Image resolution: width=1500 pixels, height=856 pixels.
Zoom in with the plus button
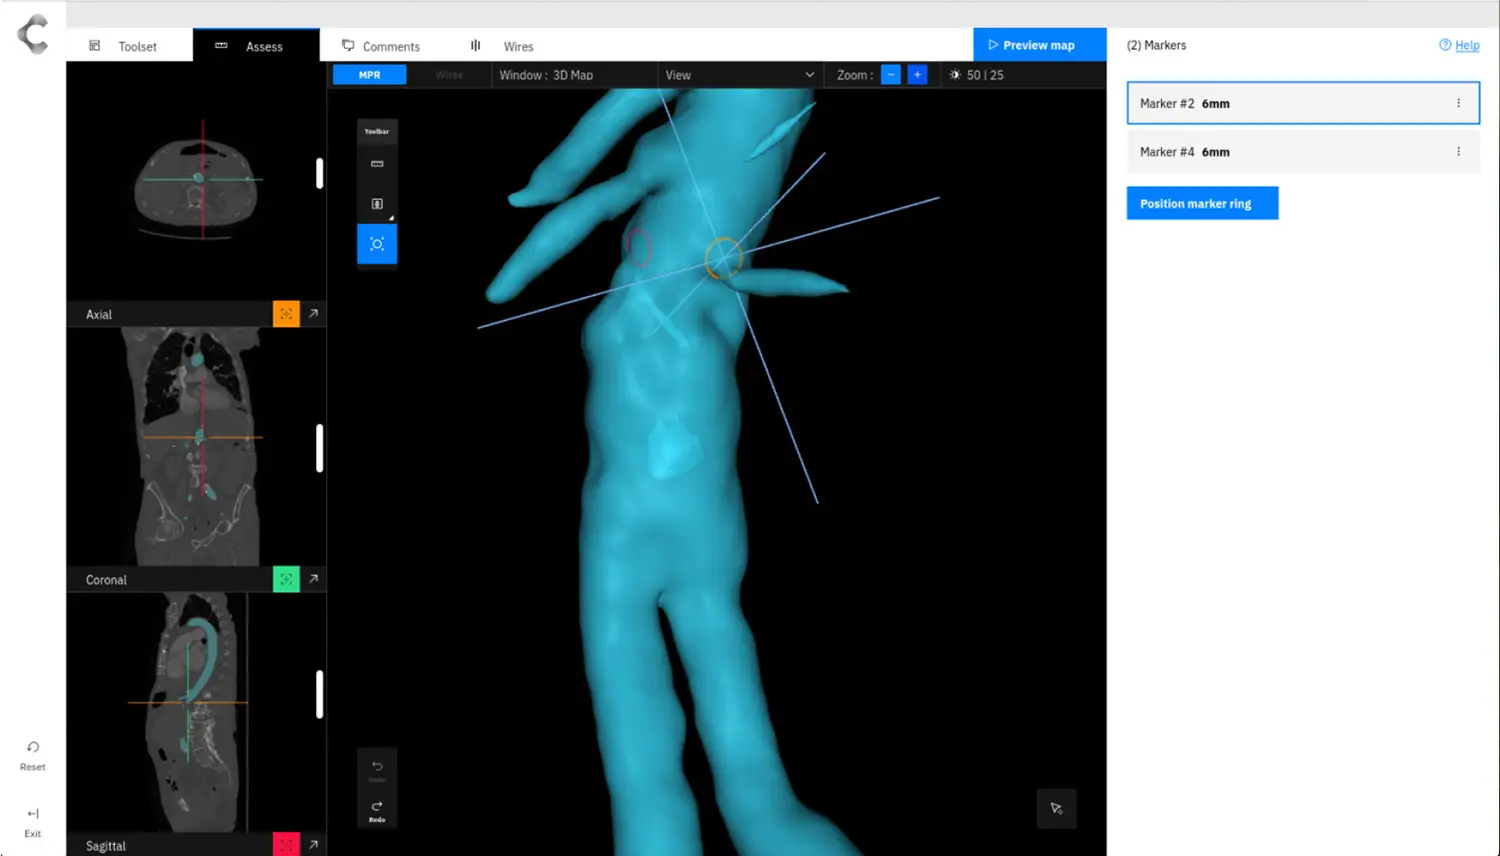(x=917, y=75)
